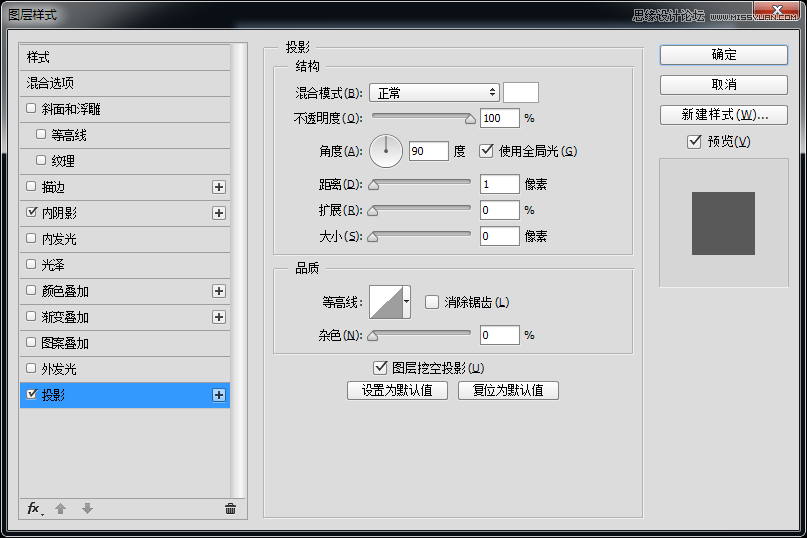Open the contour picker dropdown arrow
The image size is (807, 538).
(x=407, y=302)
